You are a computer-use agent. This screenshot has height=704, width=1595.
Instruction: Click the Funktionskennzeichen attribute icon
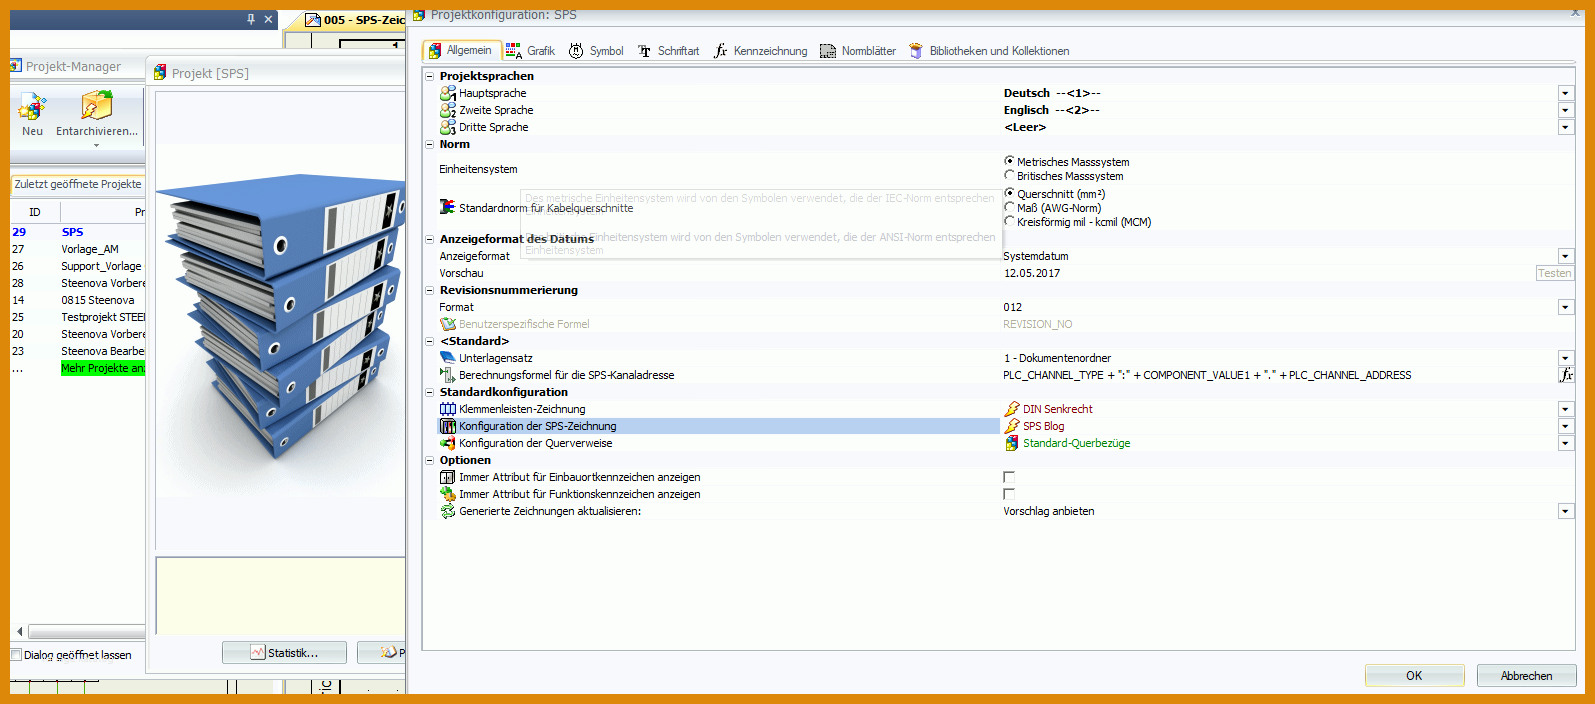pos(448,494)
